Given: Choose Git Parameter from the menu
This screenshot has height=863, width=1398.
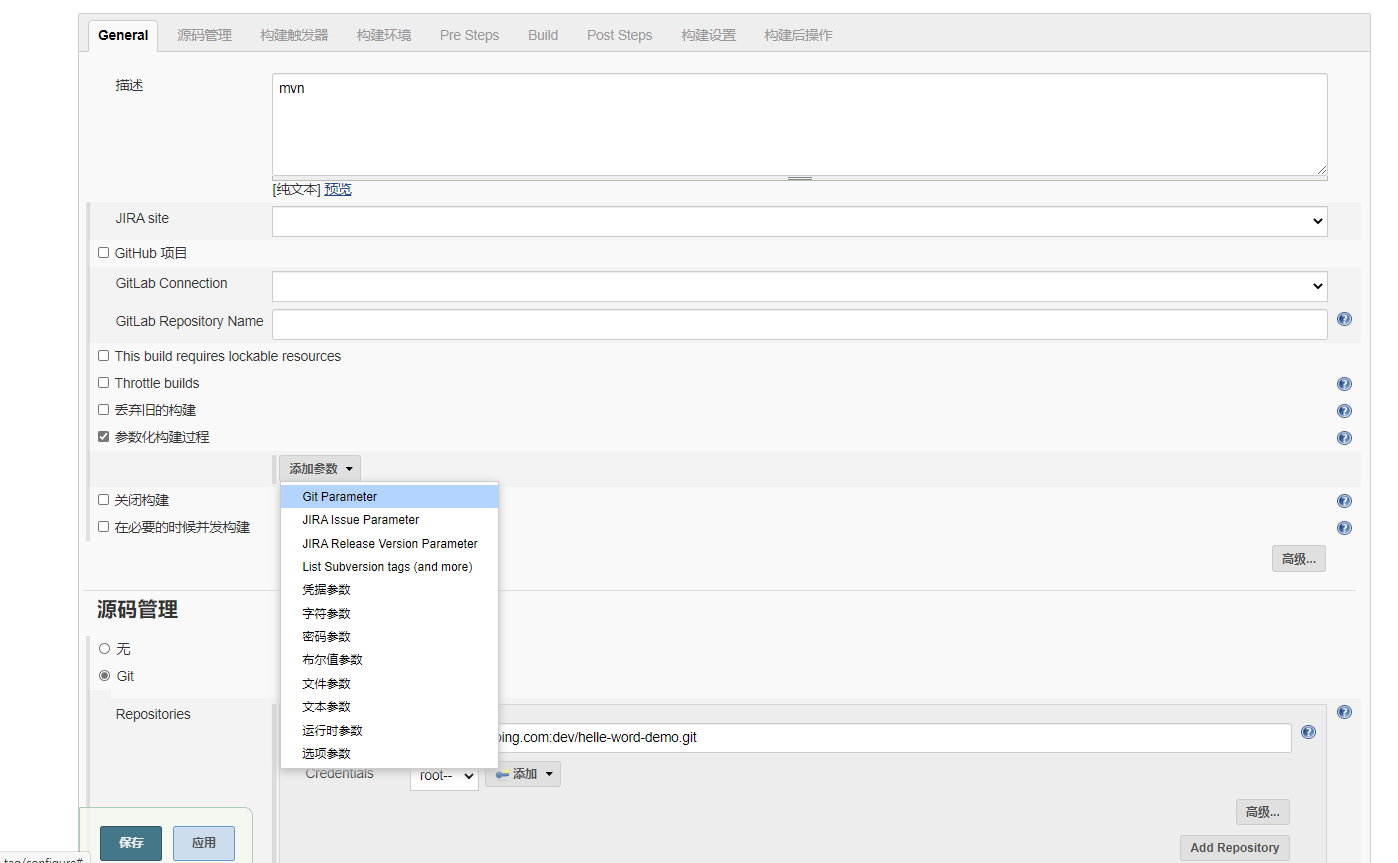Looking at the screenshot, I should (389, 496).
